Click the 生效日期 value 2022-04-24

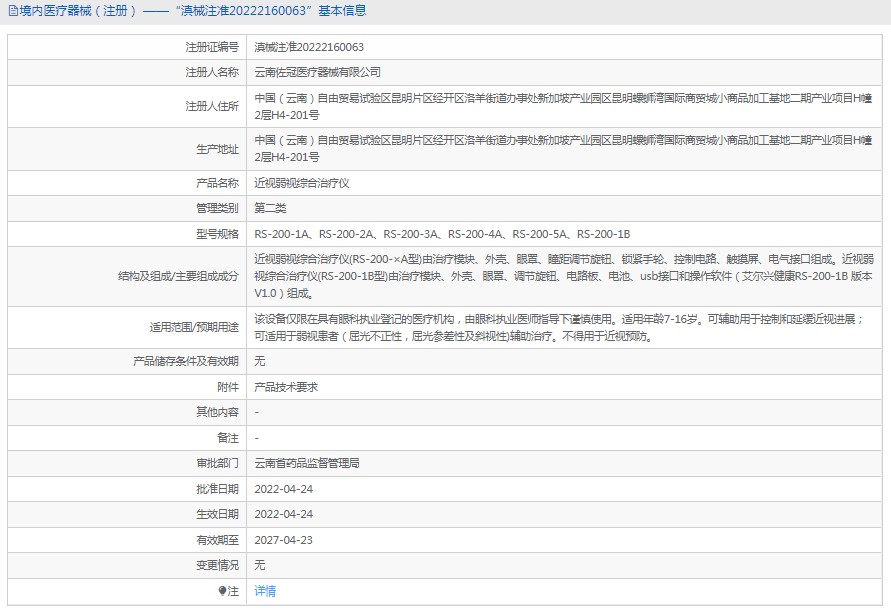pos(284,514)
